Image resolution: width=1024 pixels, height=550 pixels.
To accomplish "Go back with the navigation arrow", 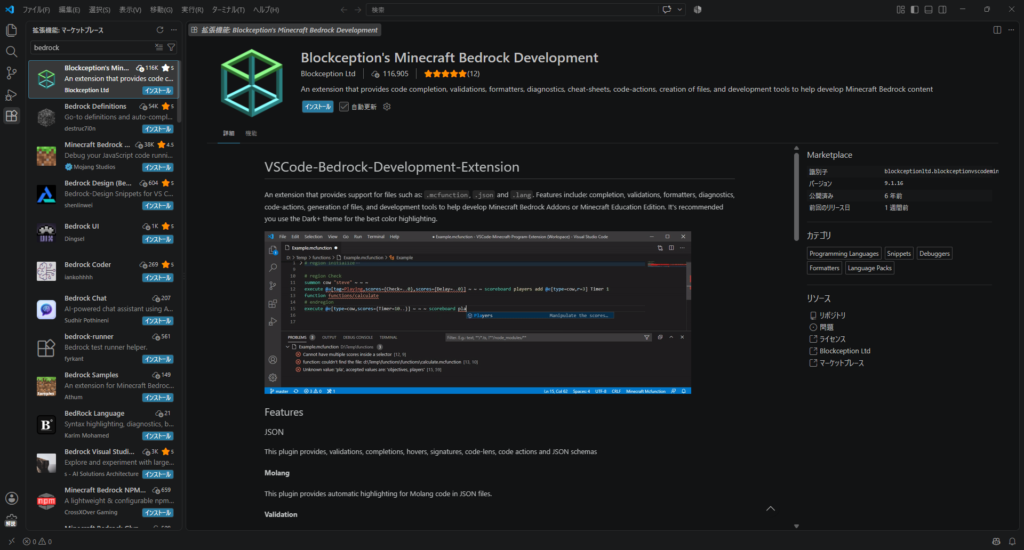I will point(344,10).
